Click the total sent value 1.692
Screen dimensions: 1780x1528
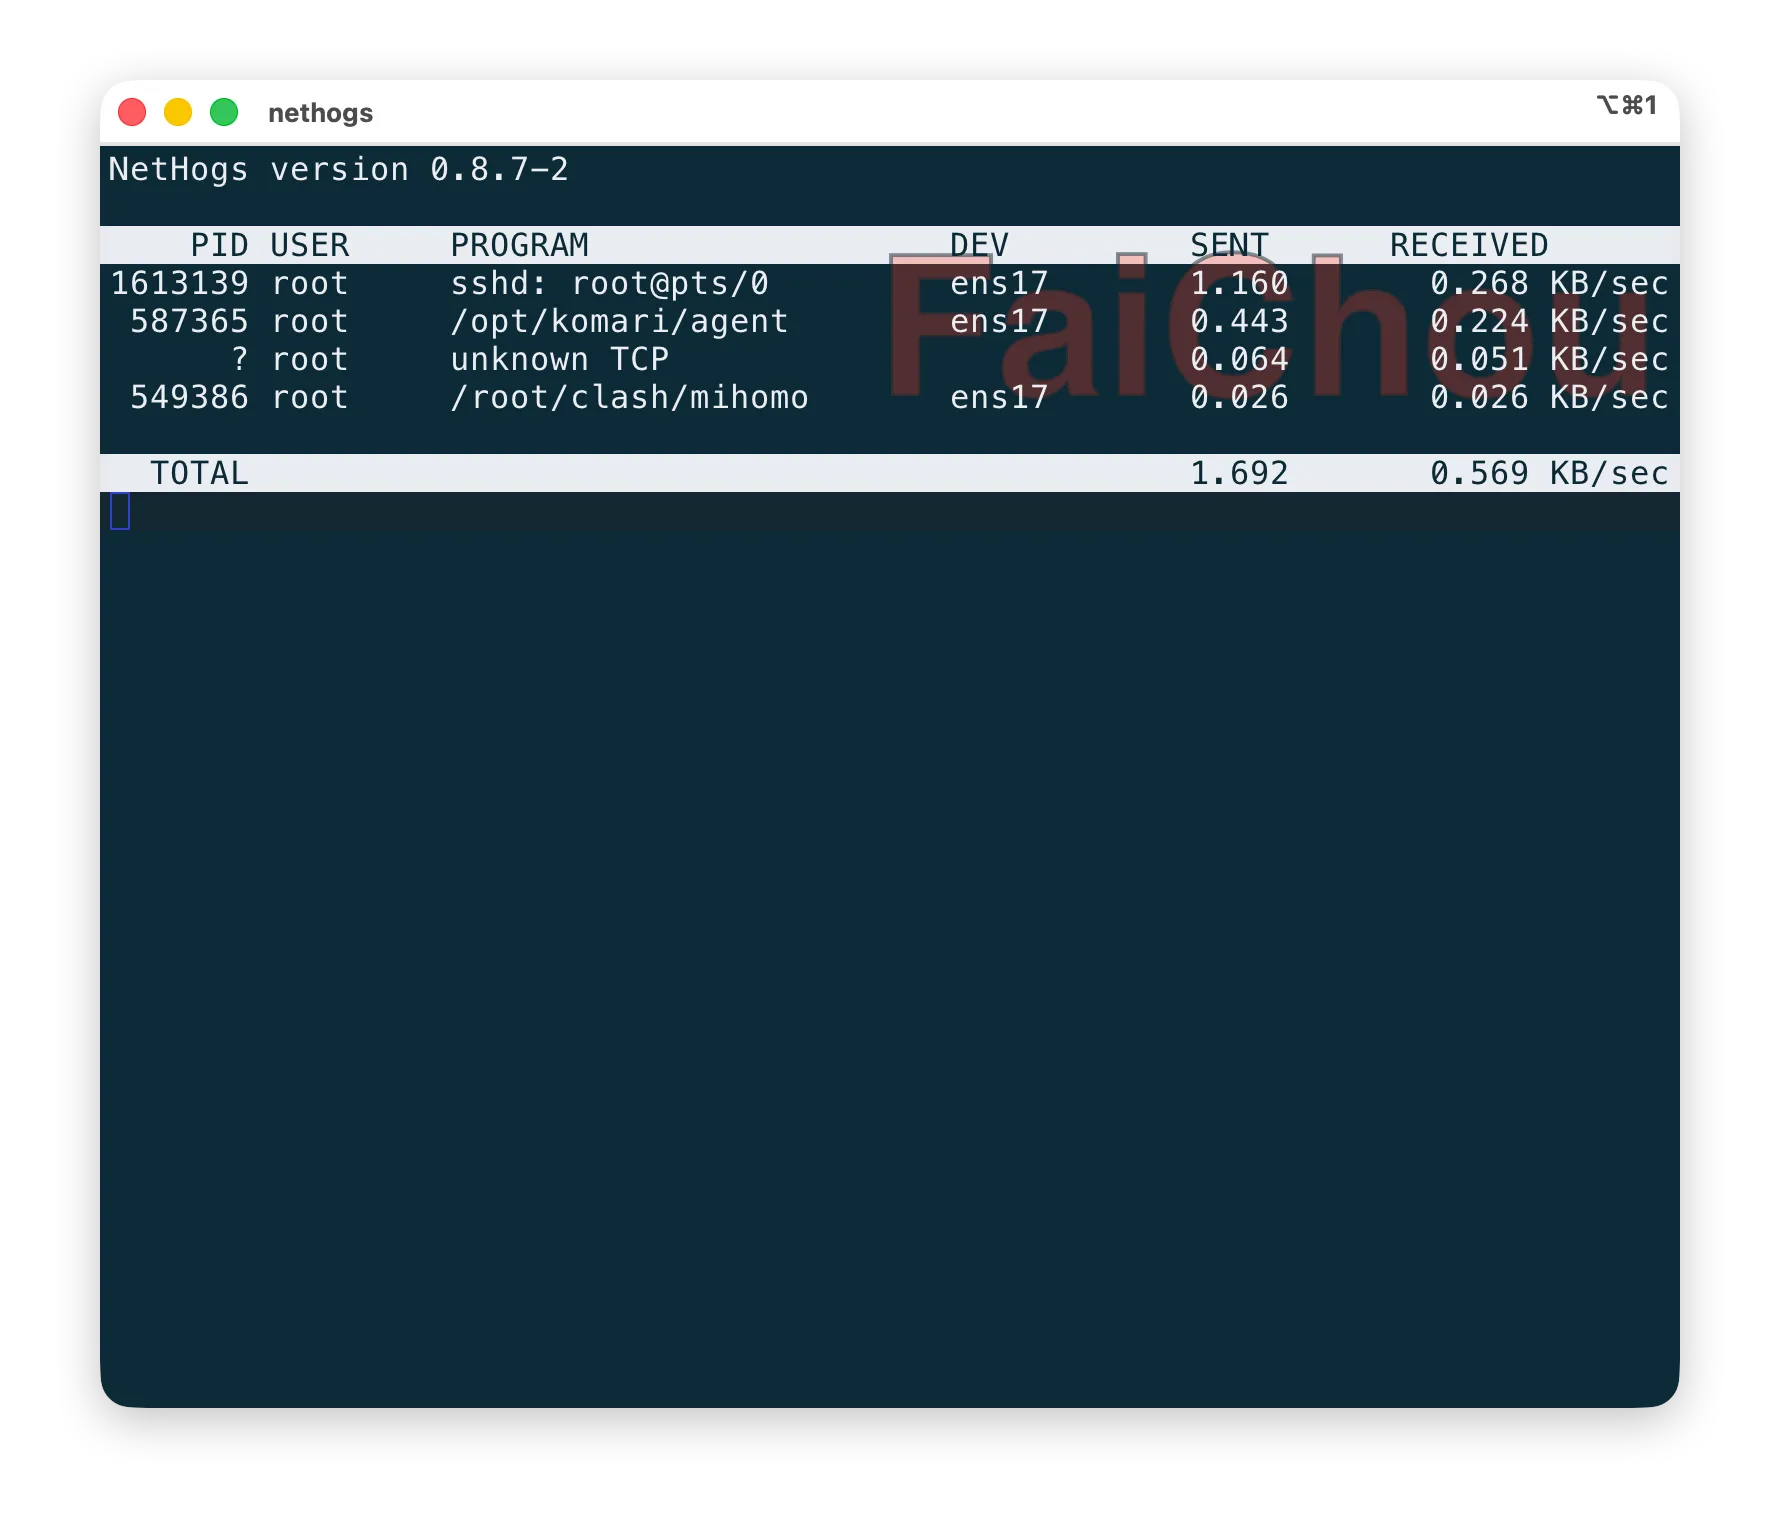[1239, 473]
